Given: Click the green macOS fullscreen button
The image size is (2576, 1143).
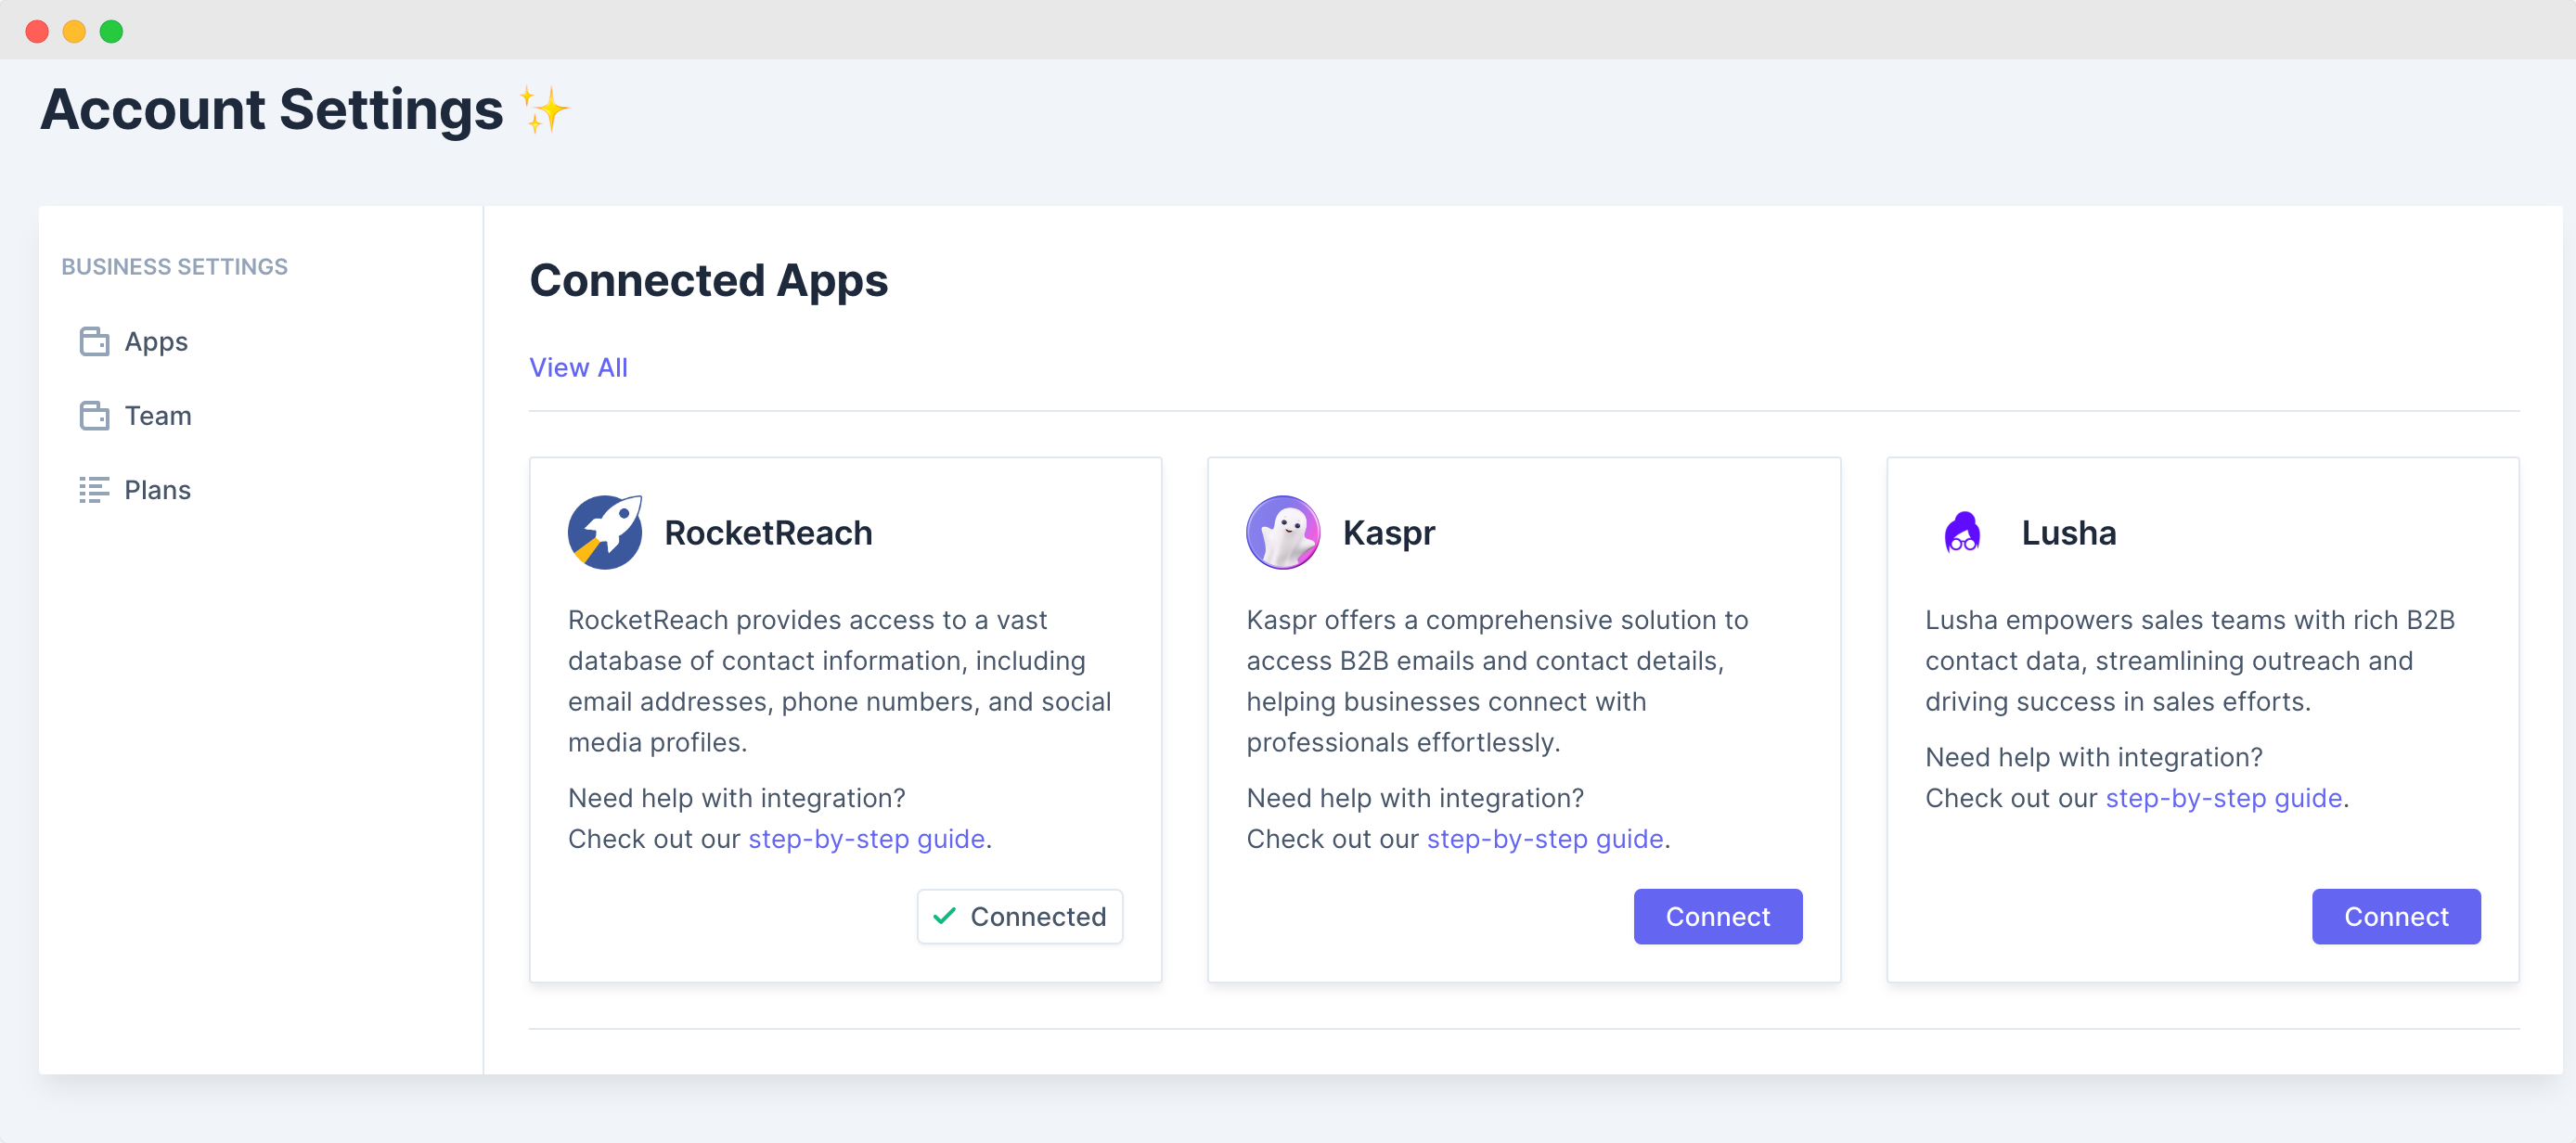Looking at the screenshot, I should 112,32.
